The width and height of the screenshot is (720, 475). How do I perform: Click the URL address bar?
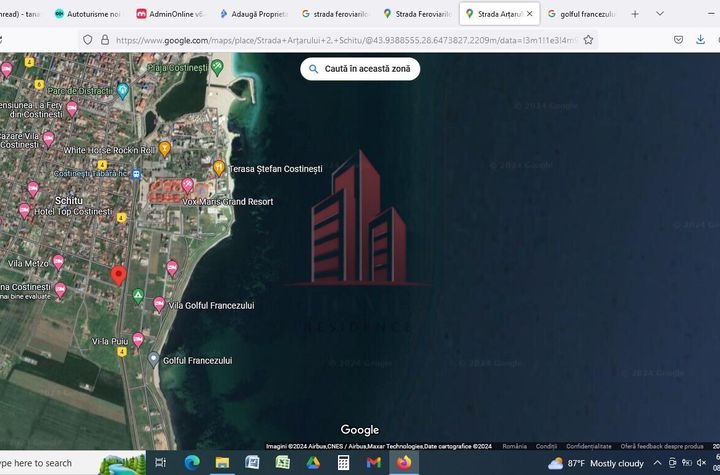[340, 40]
